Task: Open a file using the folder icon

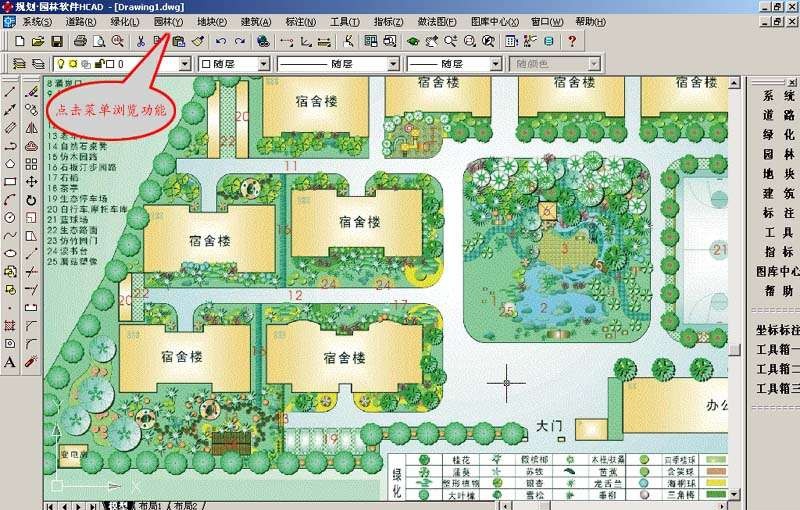Action: tap(38, 41)
